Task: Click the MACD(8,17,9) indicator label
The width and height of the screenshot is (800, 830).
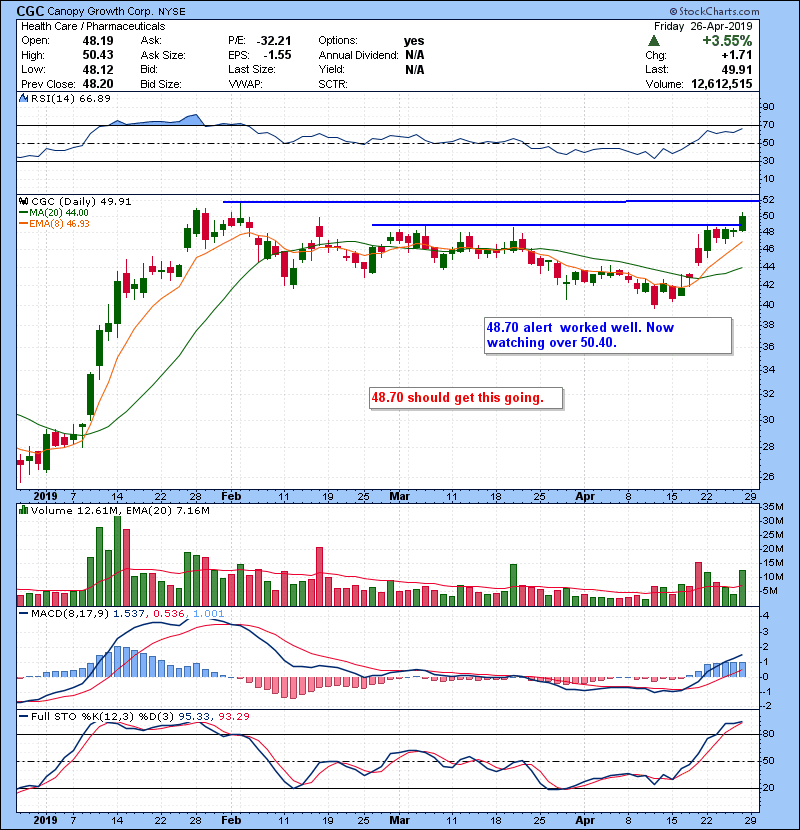Action: click(70, 614)
